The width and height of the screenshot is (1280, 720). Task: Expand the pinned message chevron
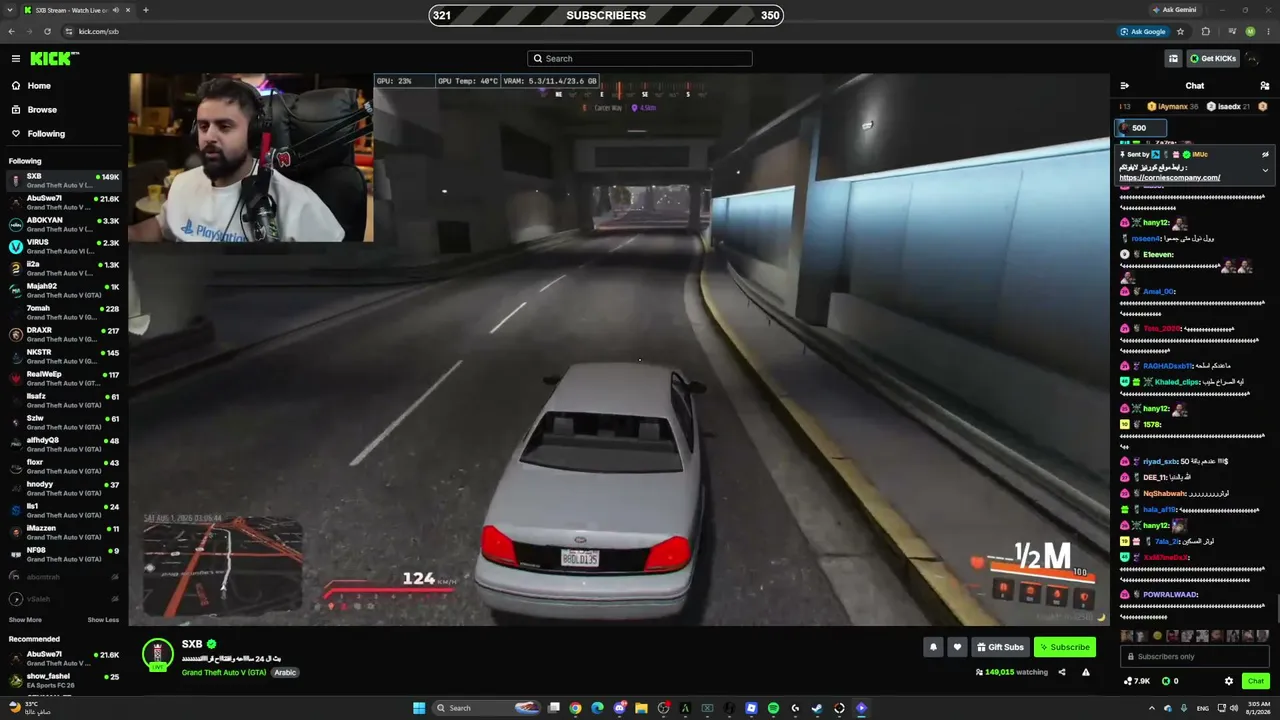click(x=1265, y=170)
